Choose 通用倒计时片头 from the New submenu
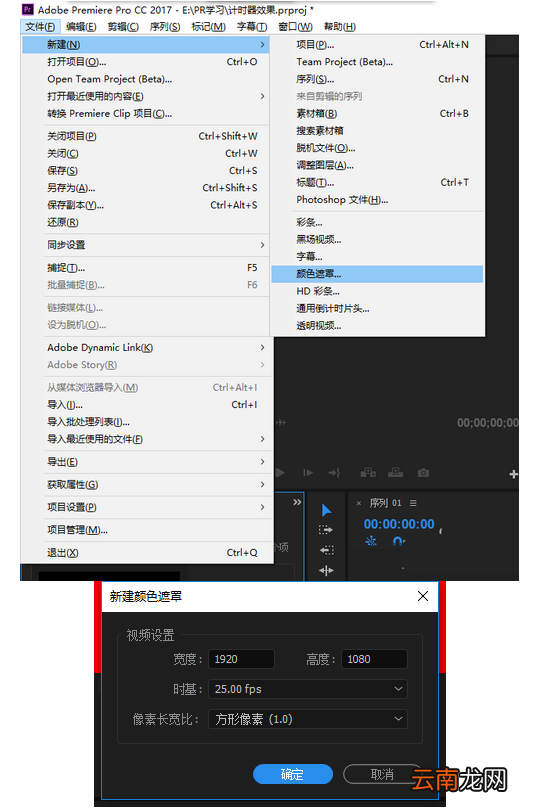The width and height of the screenshot is (544, 808). coord(377,309)
